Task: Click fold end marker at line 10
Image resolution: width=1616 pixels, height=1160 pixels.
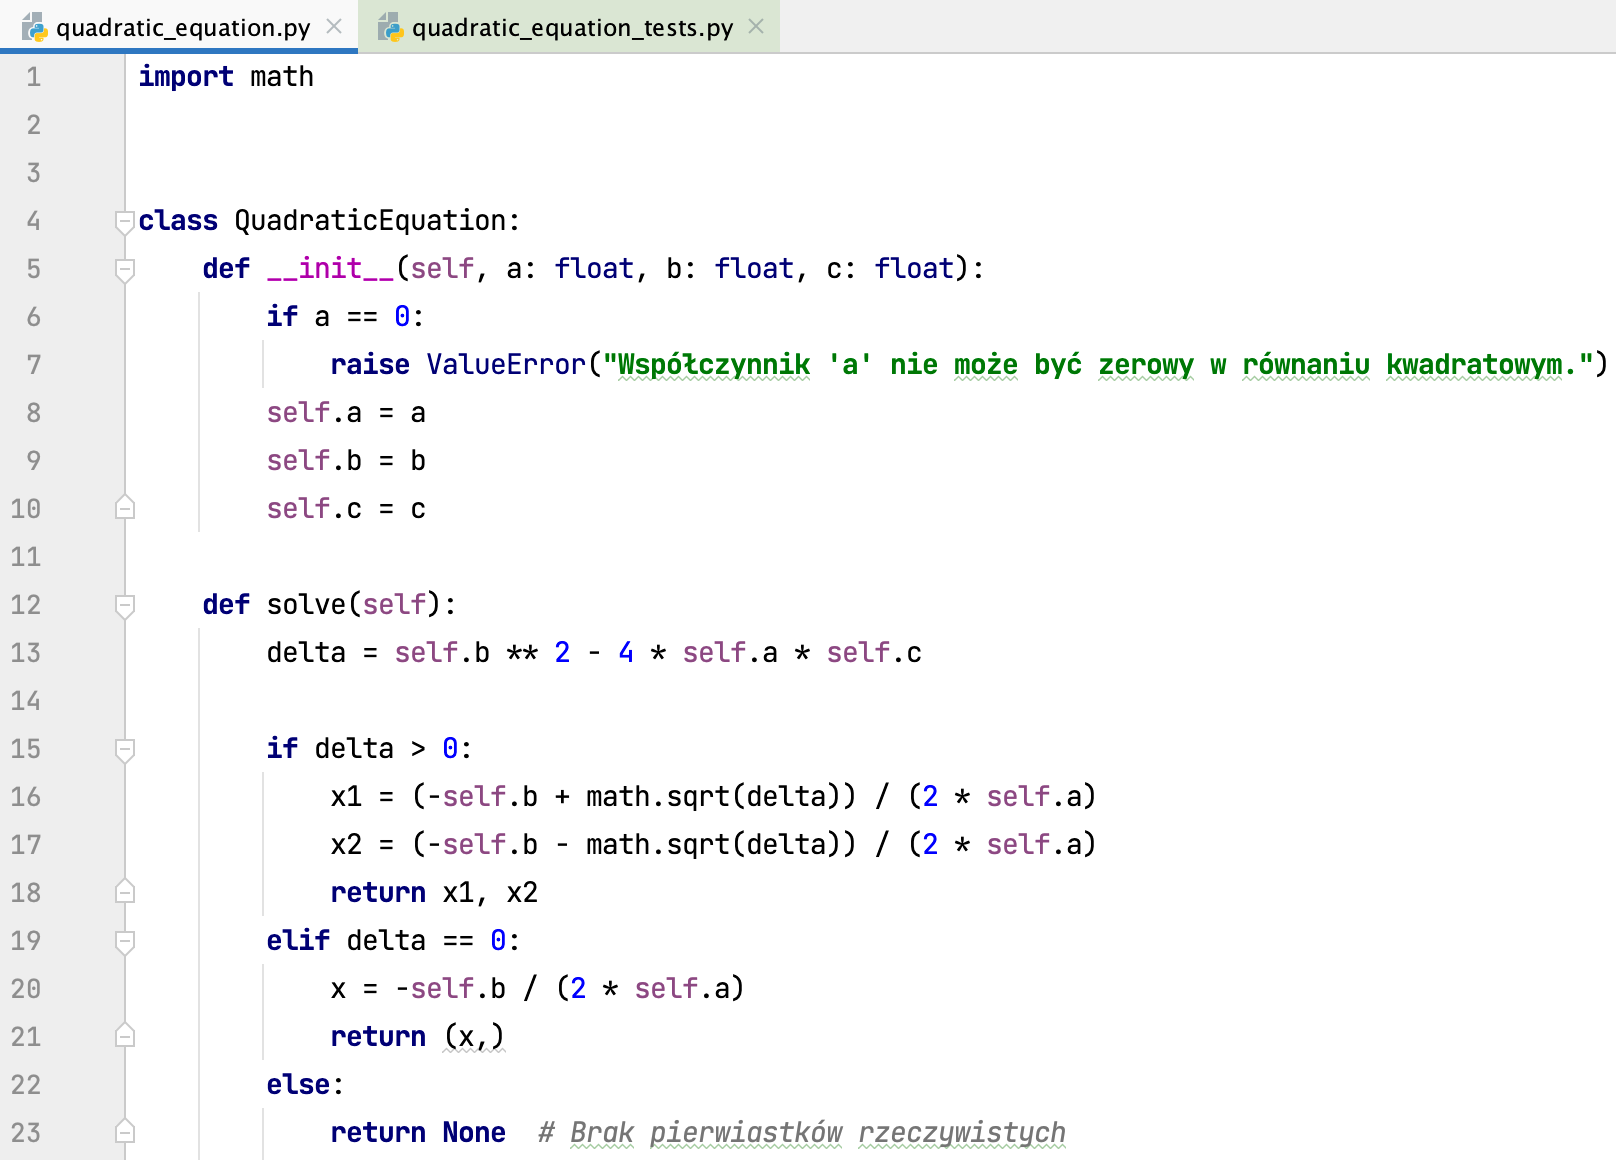Action: click(125, 509)
